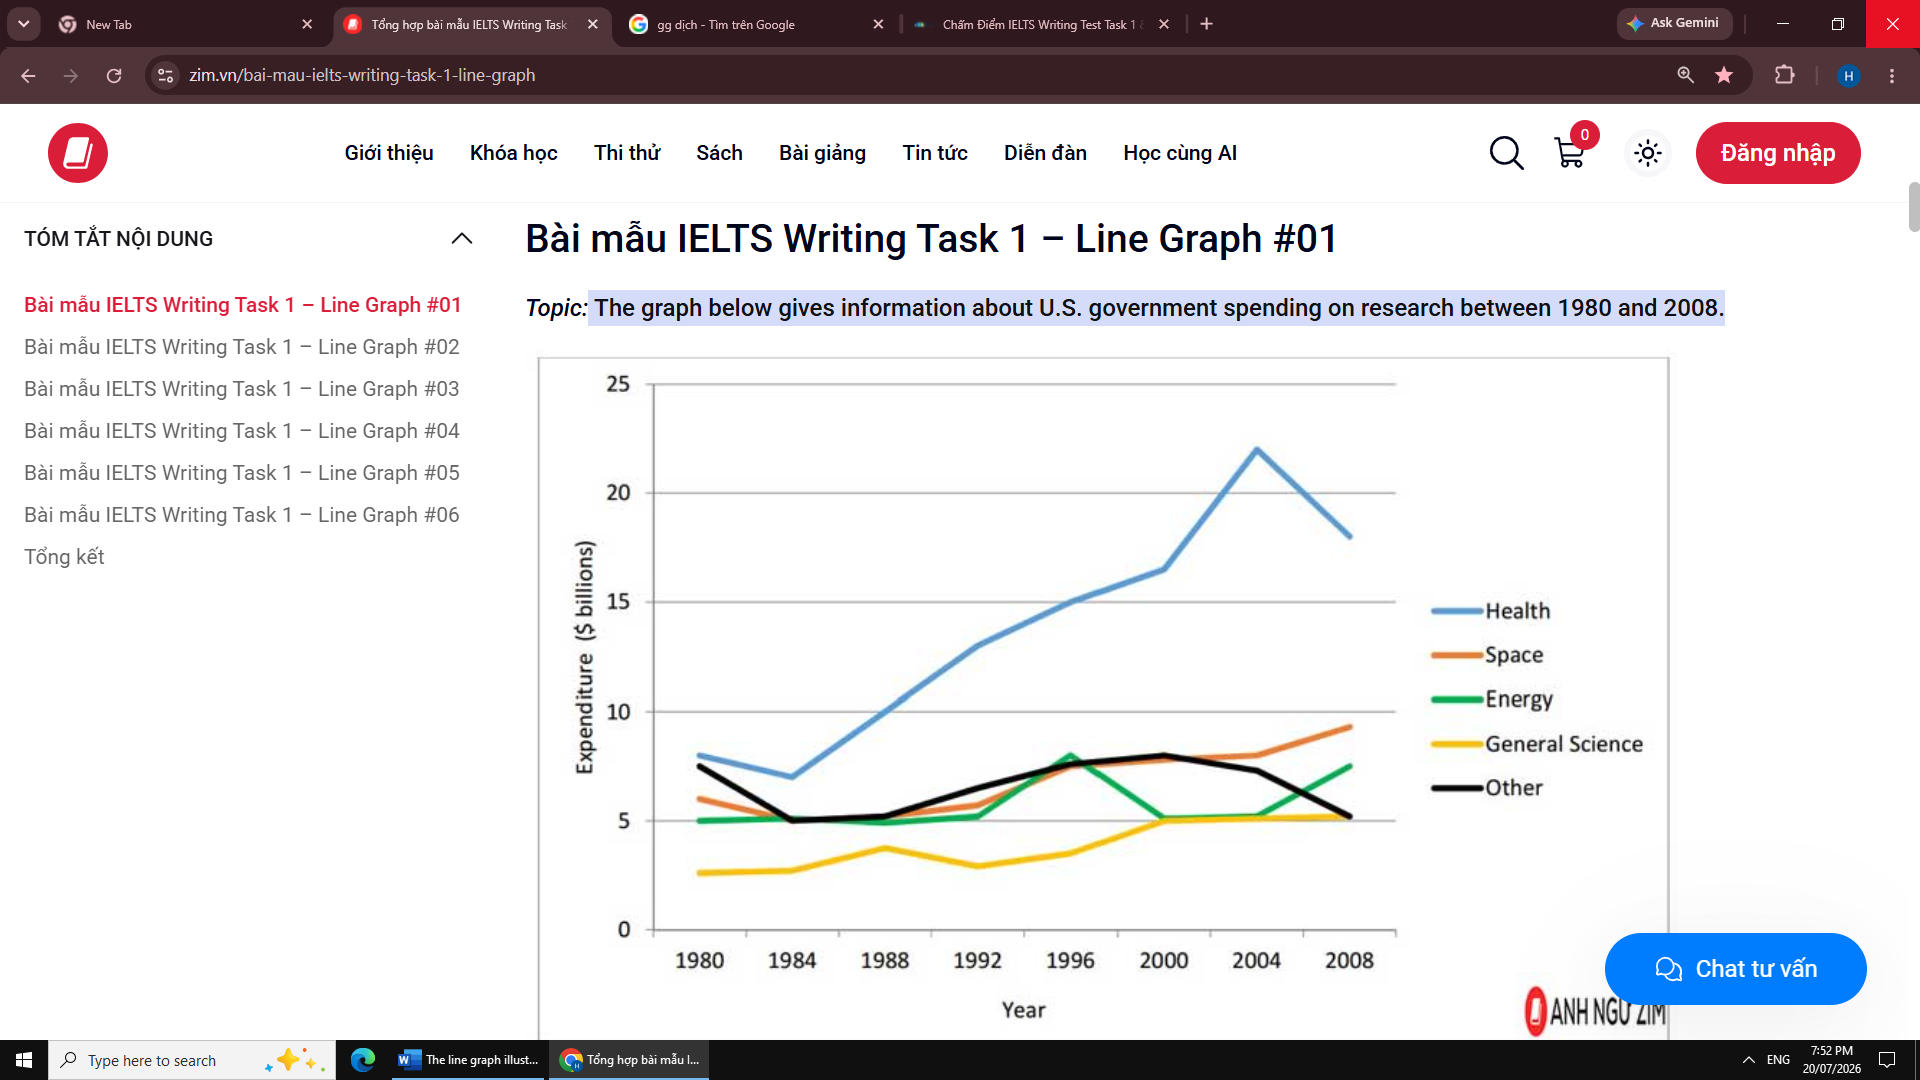Click the page vertical scrollbar thumb
The height and width of the screenshot is (1080, 1920).
click(x=1914, y=207)
